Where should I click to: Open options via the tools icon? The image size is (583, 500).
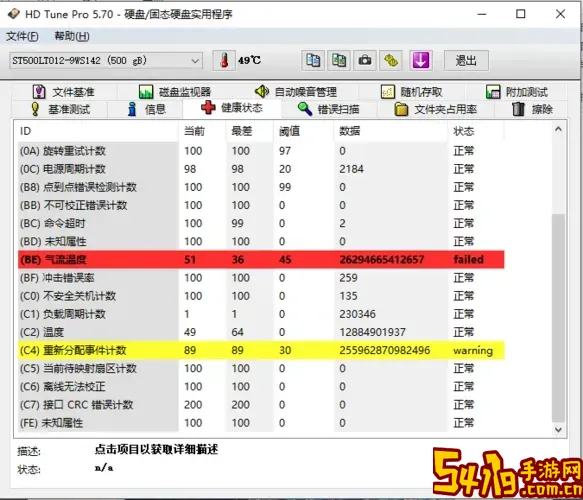(391, 60)
